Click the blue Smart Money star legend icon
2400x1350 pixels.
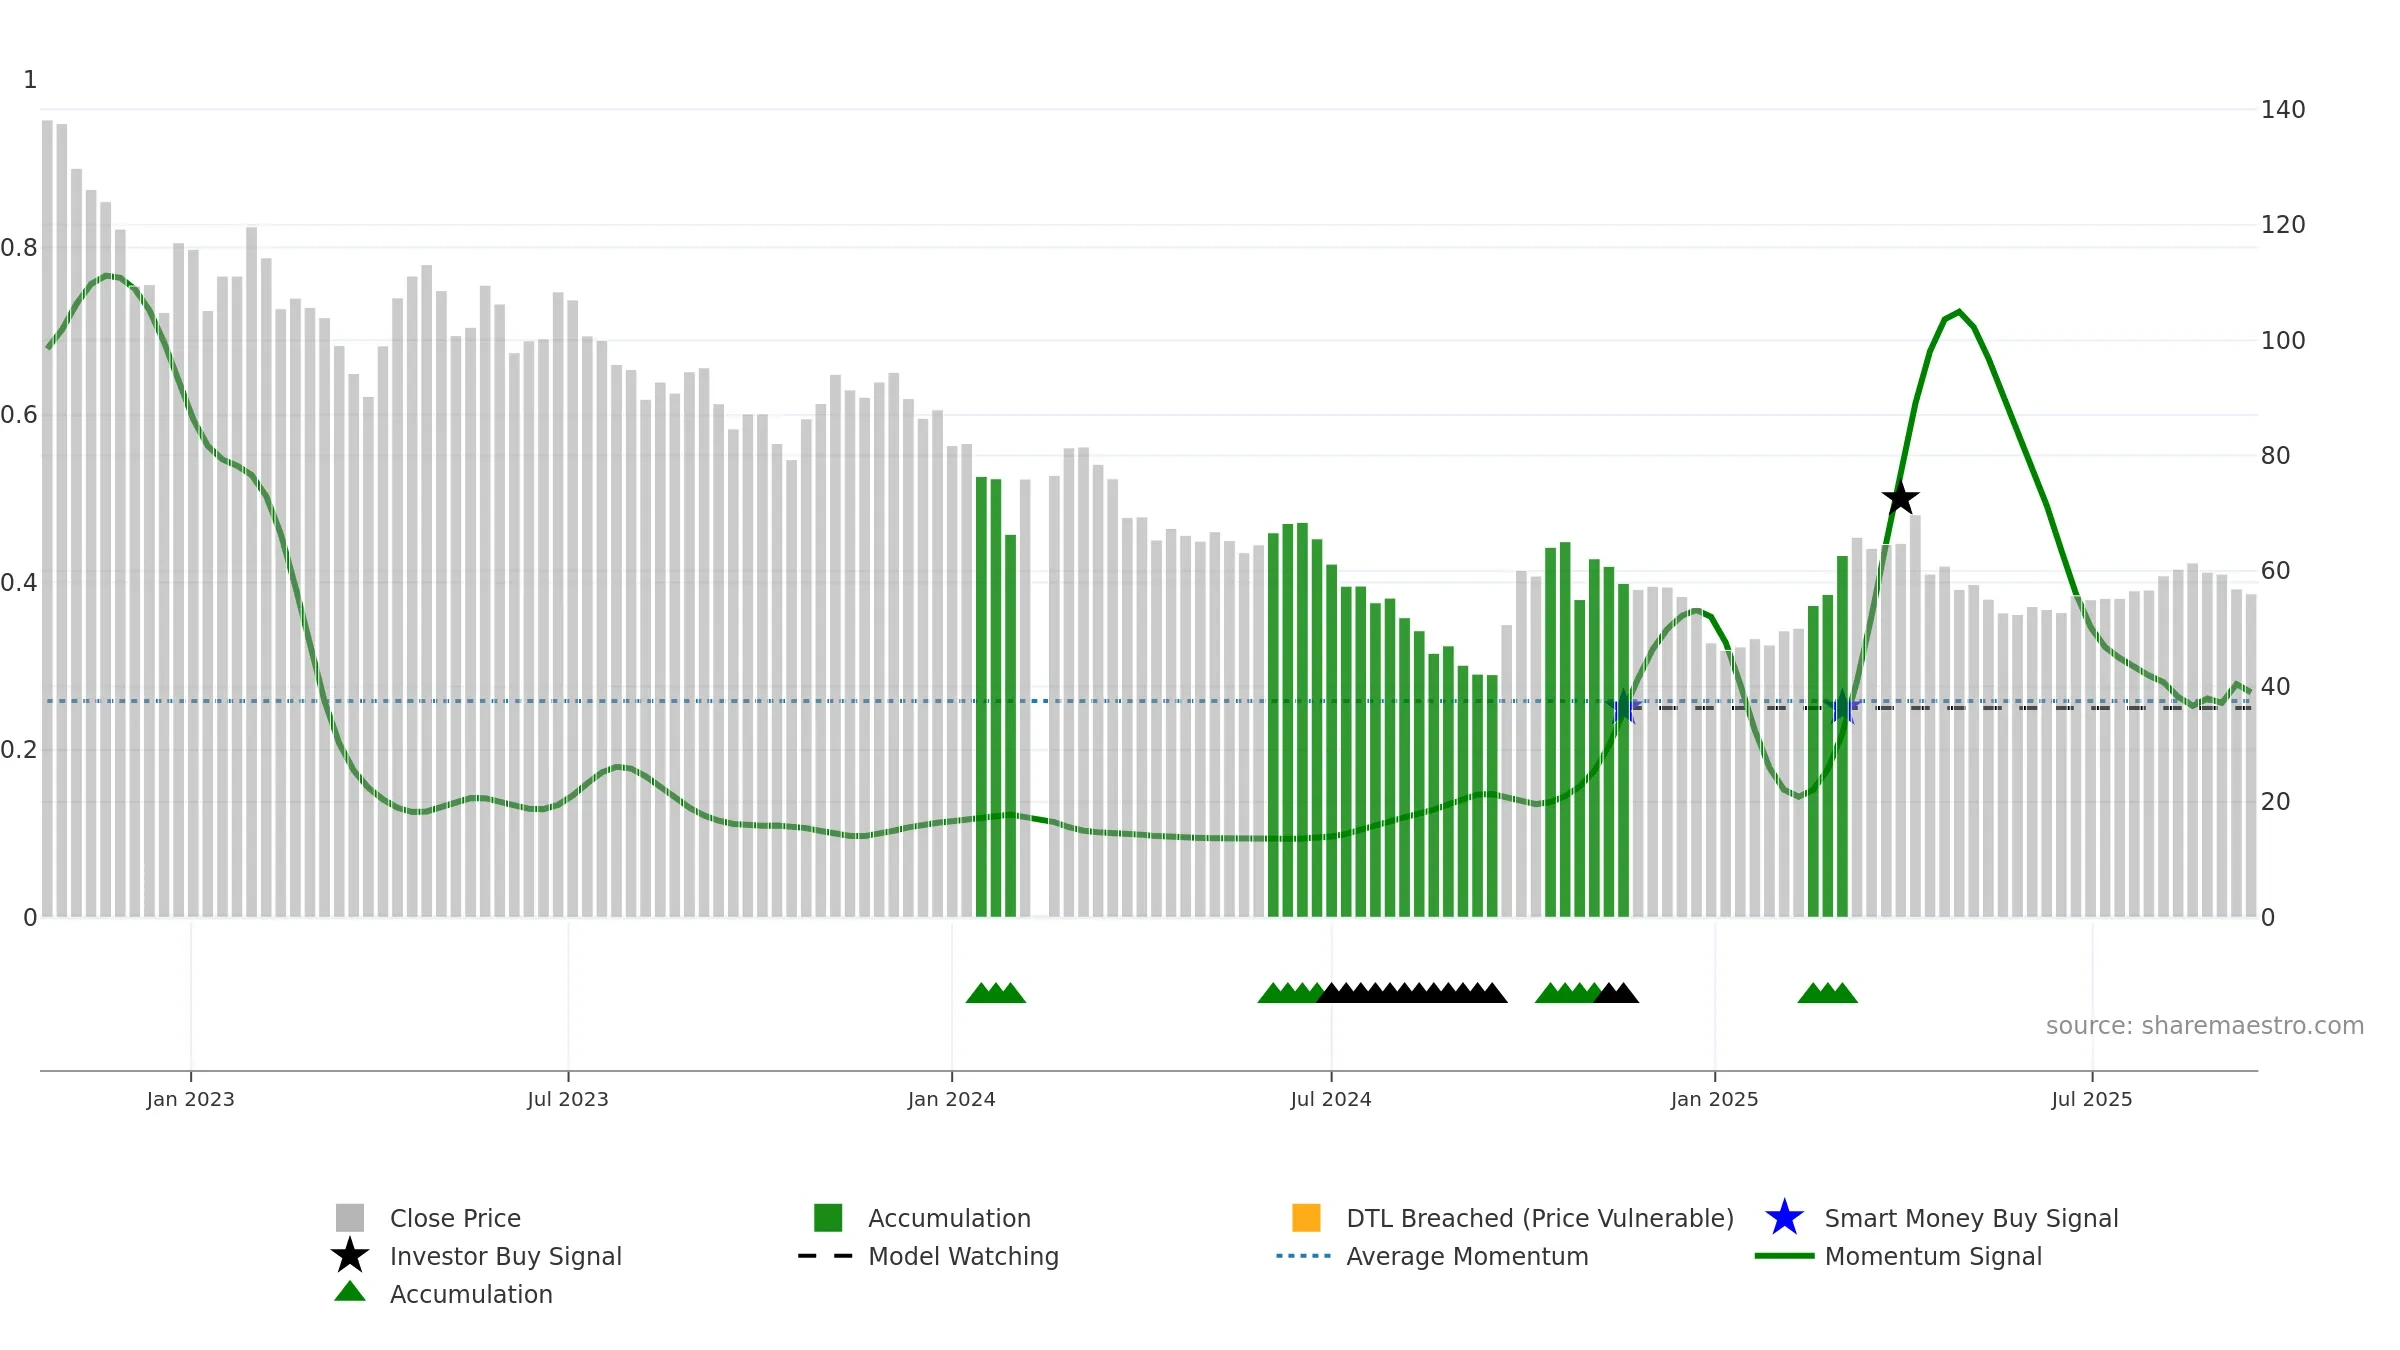coord(1784,1218)
